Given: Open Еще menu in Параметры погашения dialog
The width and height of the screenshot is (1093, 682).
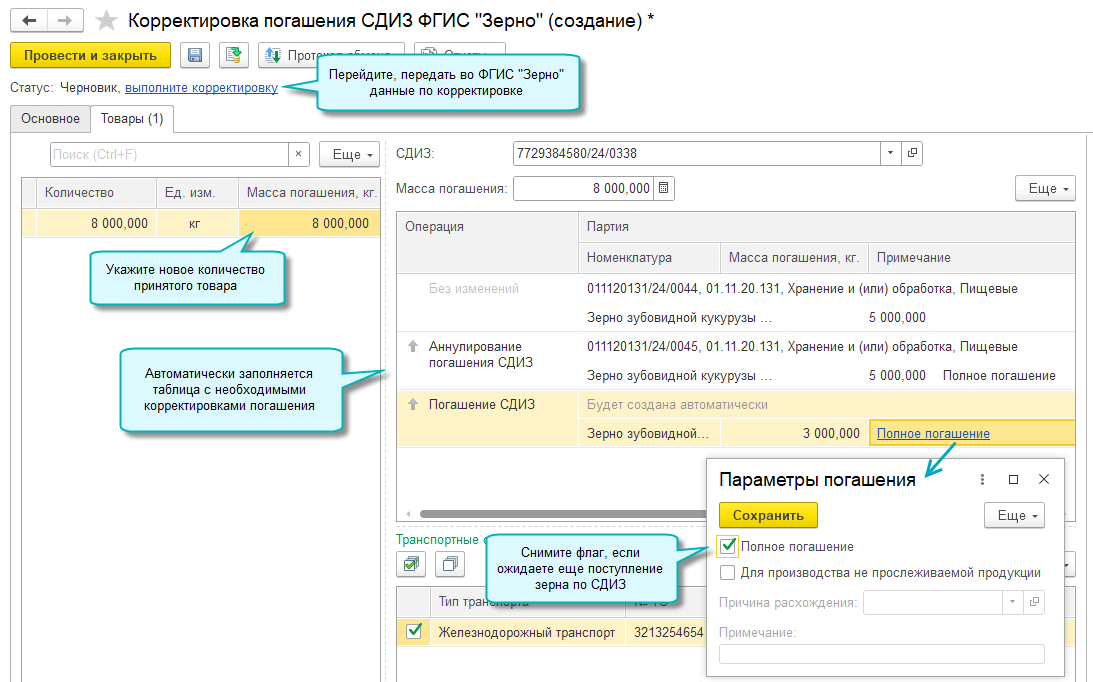Looking at the screenshot, I should click(x=1014, y=516).
